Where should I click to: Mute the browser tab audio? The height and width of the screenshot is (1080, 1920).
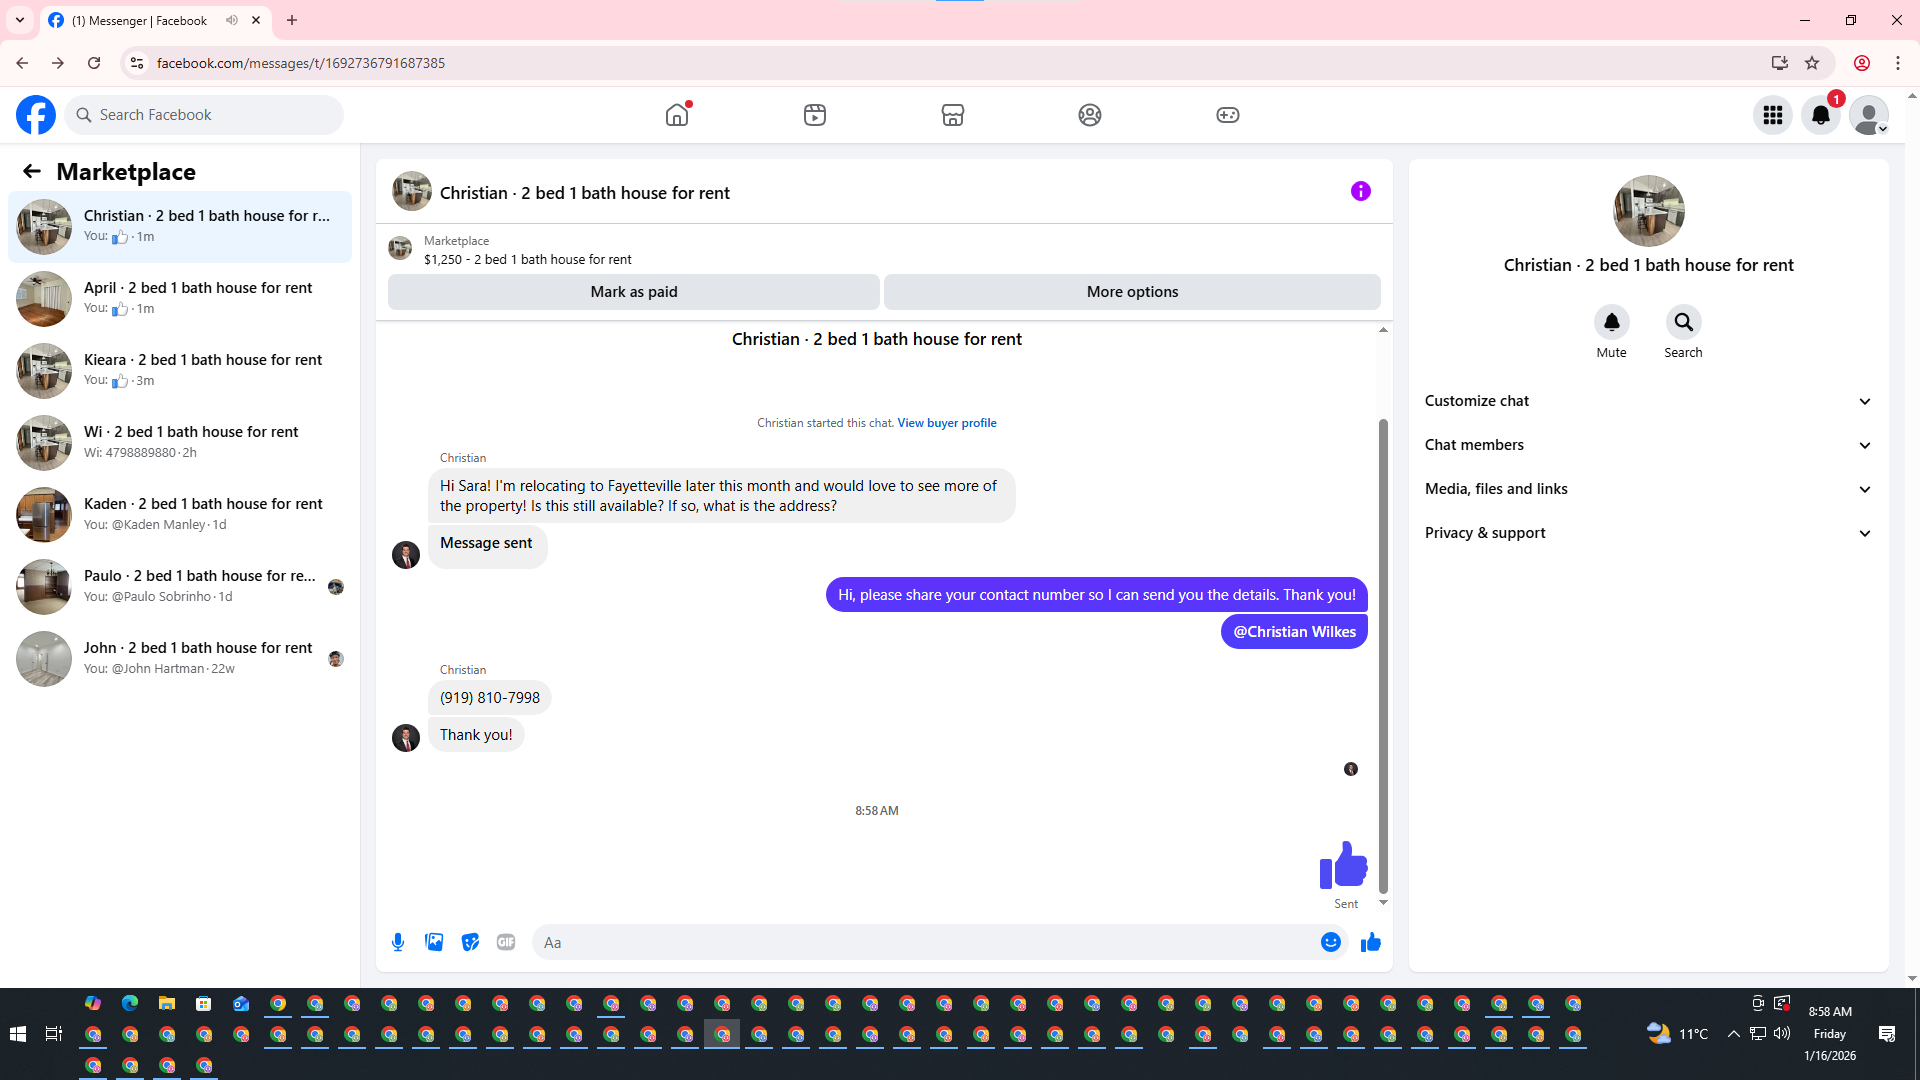[x=232, y=20]
